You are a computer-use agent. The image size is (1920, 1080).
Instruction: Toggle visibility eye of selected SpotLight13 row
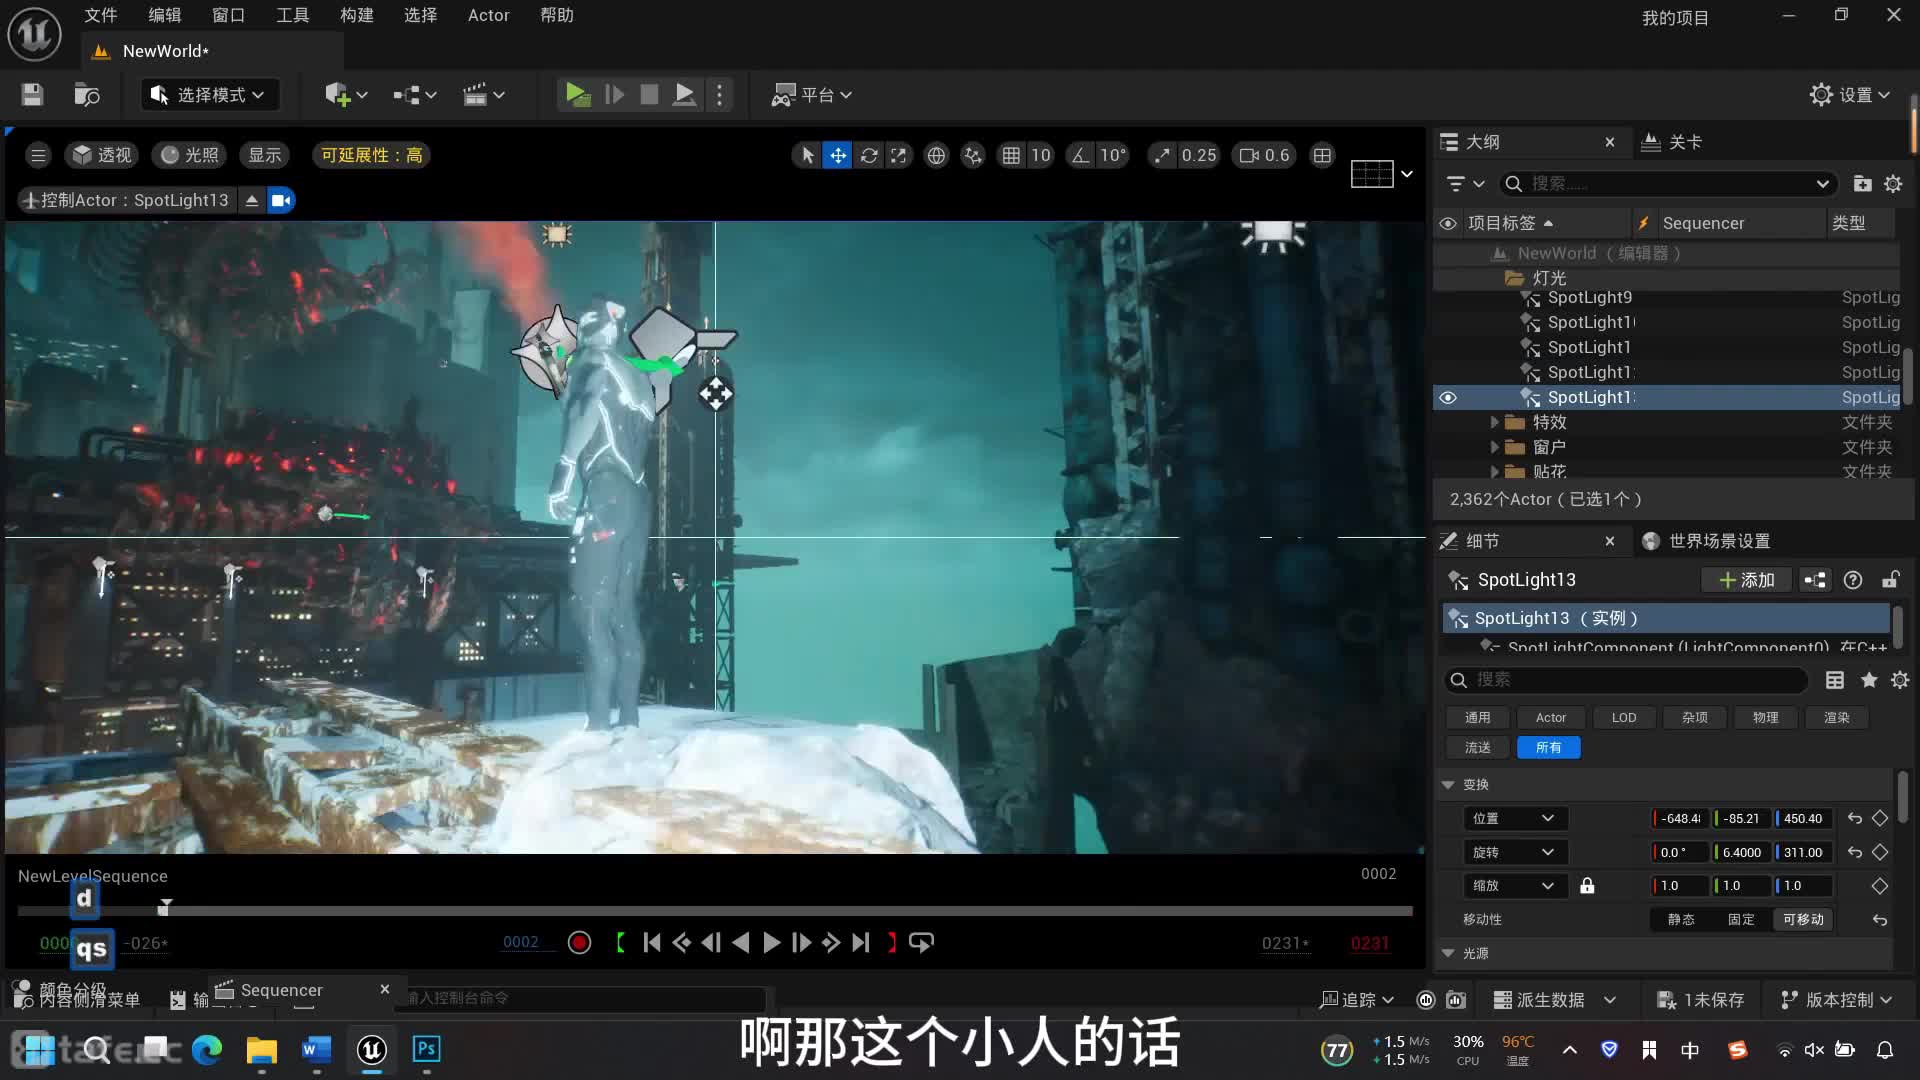(x=1448, y=397)
